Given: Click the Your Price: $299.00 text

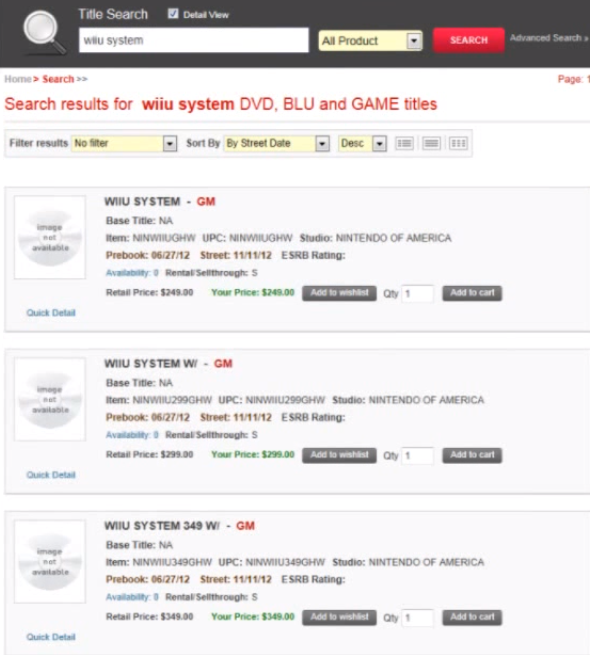Looking at the screenshot, I should coord(253,454).
